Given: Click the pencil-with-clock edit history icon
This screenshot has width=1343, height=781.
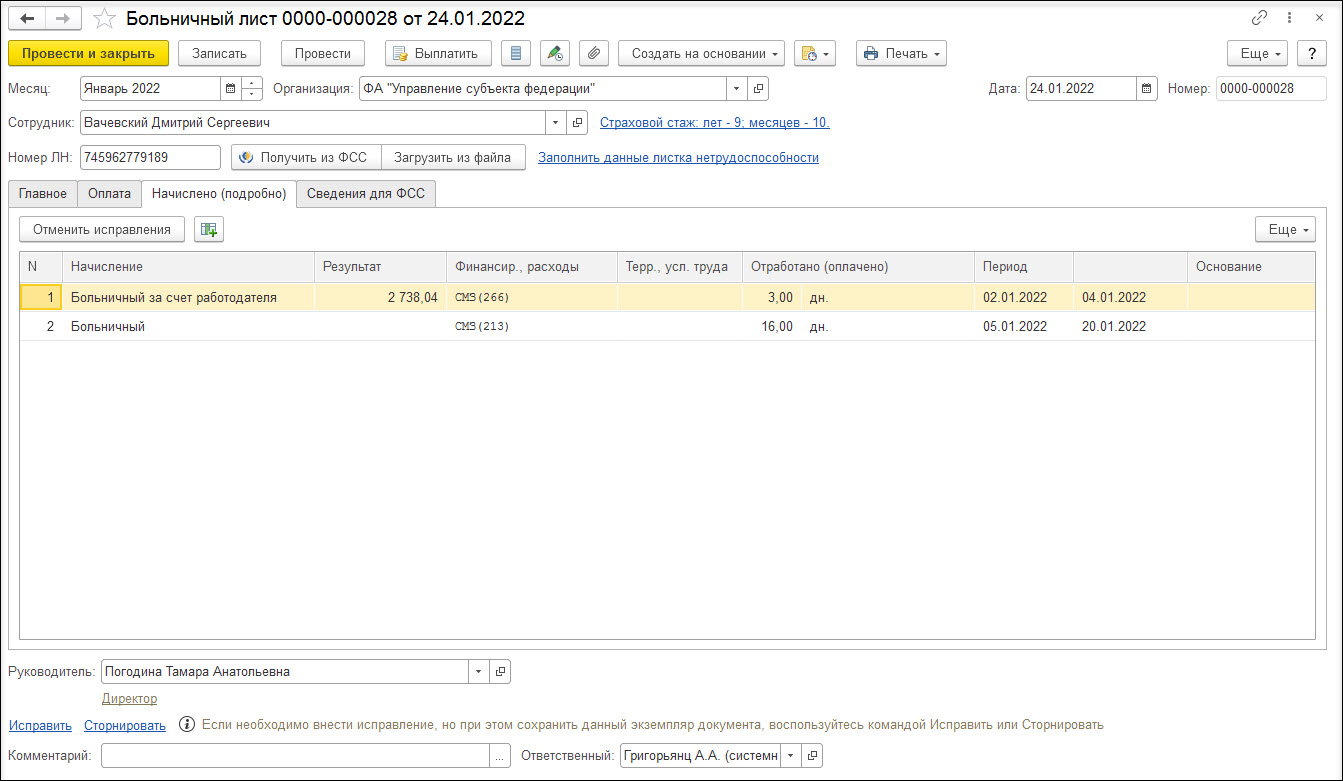Looking at the screenshot, I should coord(555,53).
